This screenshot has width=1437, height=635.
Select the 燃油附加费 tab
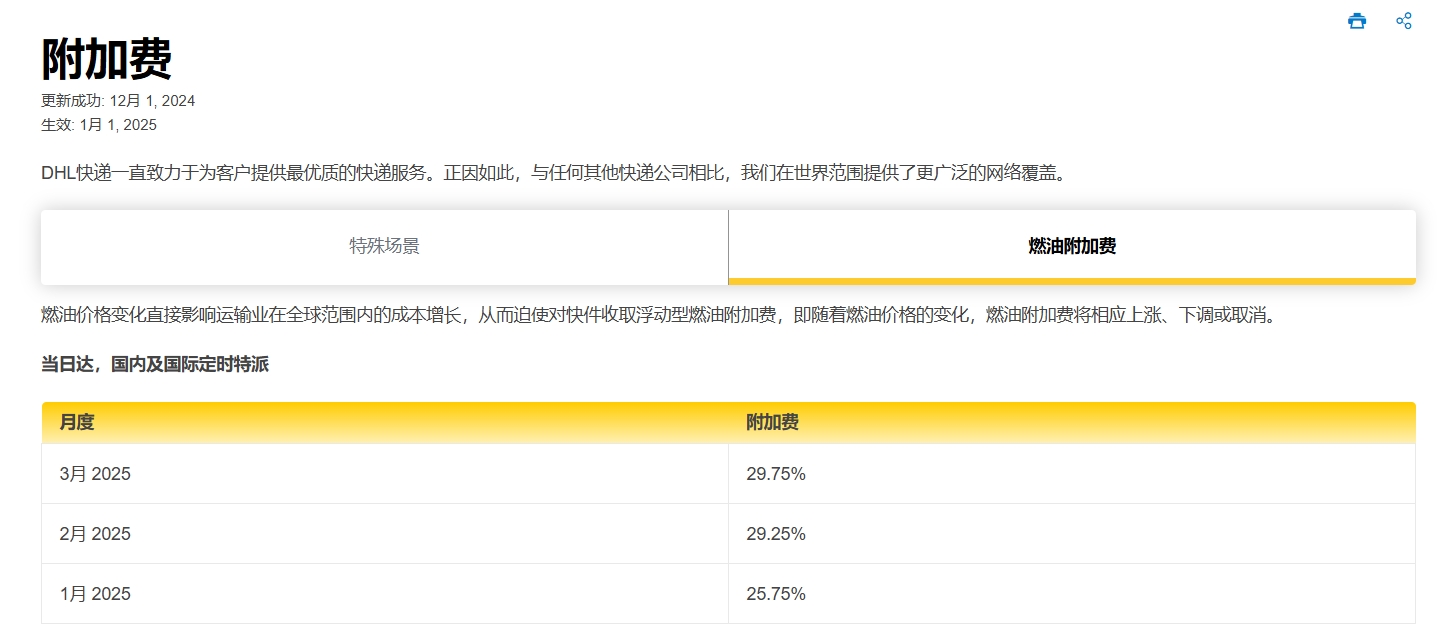1072,246
